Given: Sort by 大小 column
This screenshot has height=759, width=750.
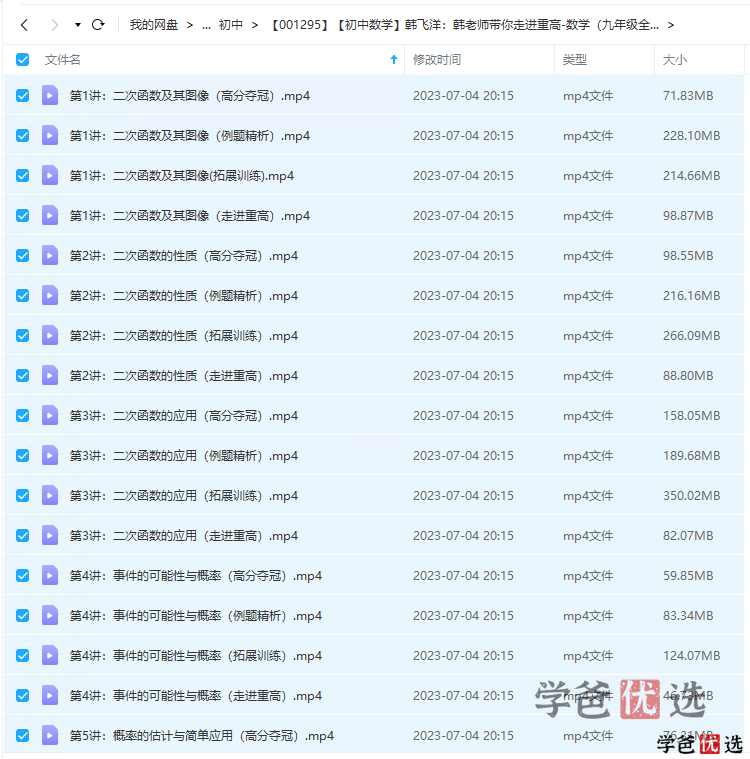Looking at the screenshot, I should (674, 60).
